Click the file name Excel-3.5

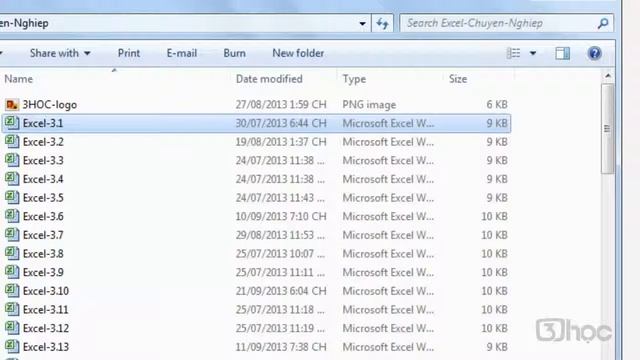point(43,198)
